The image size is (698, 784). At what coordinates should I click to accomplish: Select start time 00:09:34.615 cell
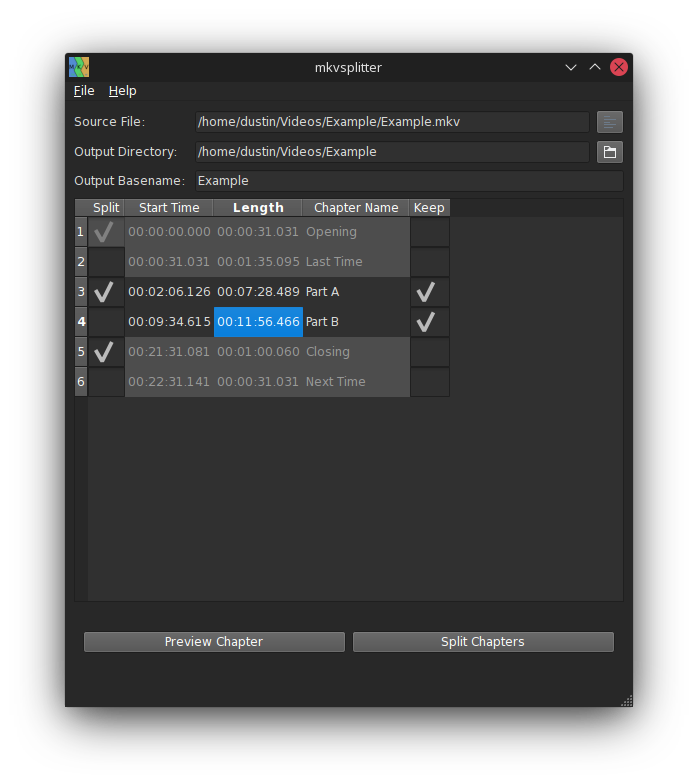tap(169, 322)
